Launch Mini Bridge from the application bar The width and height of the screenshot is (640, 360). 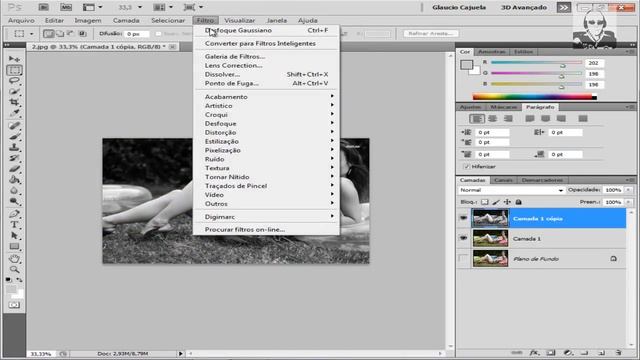66,7
